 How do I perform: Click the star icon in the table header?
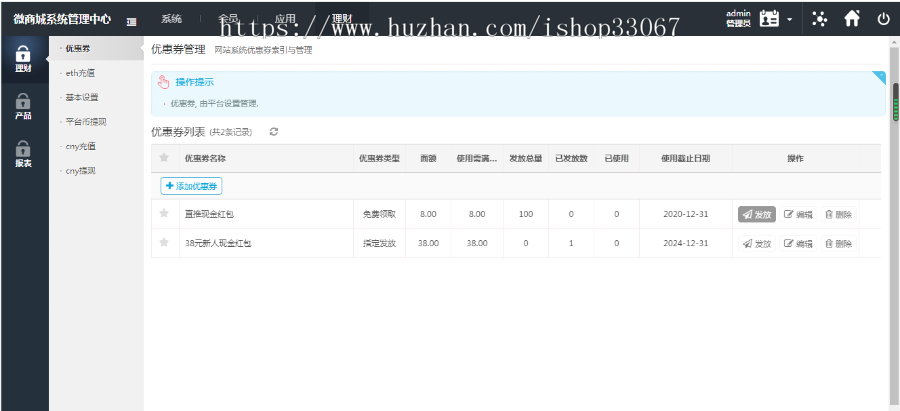pos(164,158)
